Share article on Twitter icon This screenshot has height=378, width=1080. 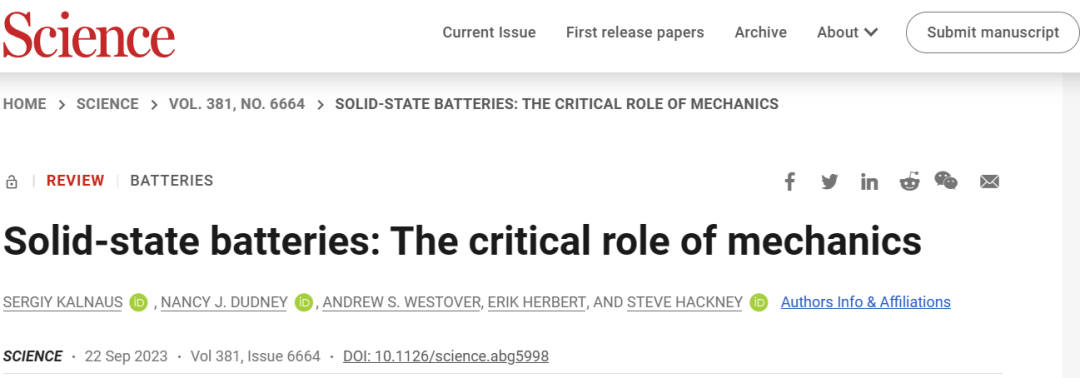[x=829, y=182]
